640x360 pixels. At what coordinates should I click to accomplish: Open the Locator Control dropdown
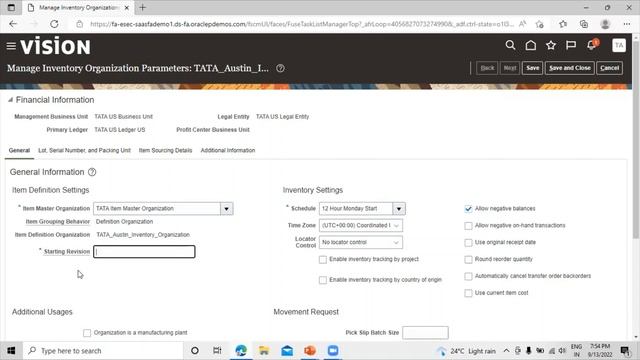pos(361,242)
